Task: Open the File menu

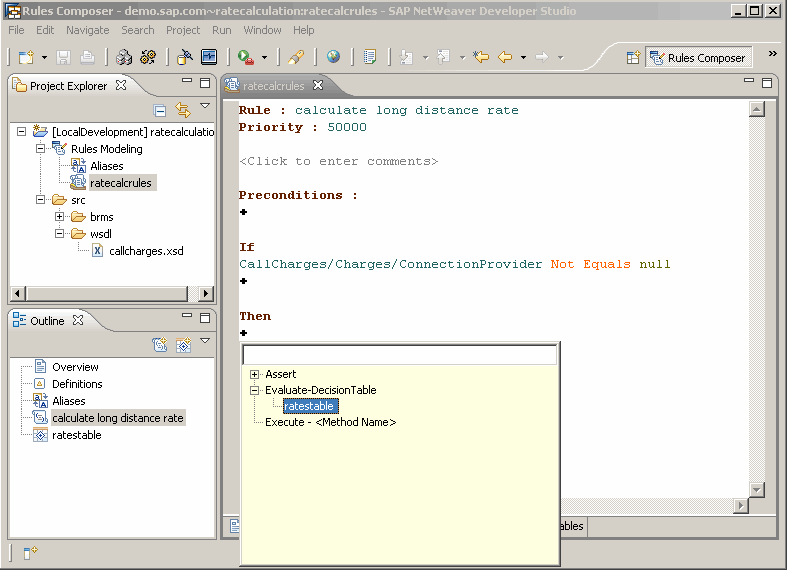Action: click(x=16, y=30)
